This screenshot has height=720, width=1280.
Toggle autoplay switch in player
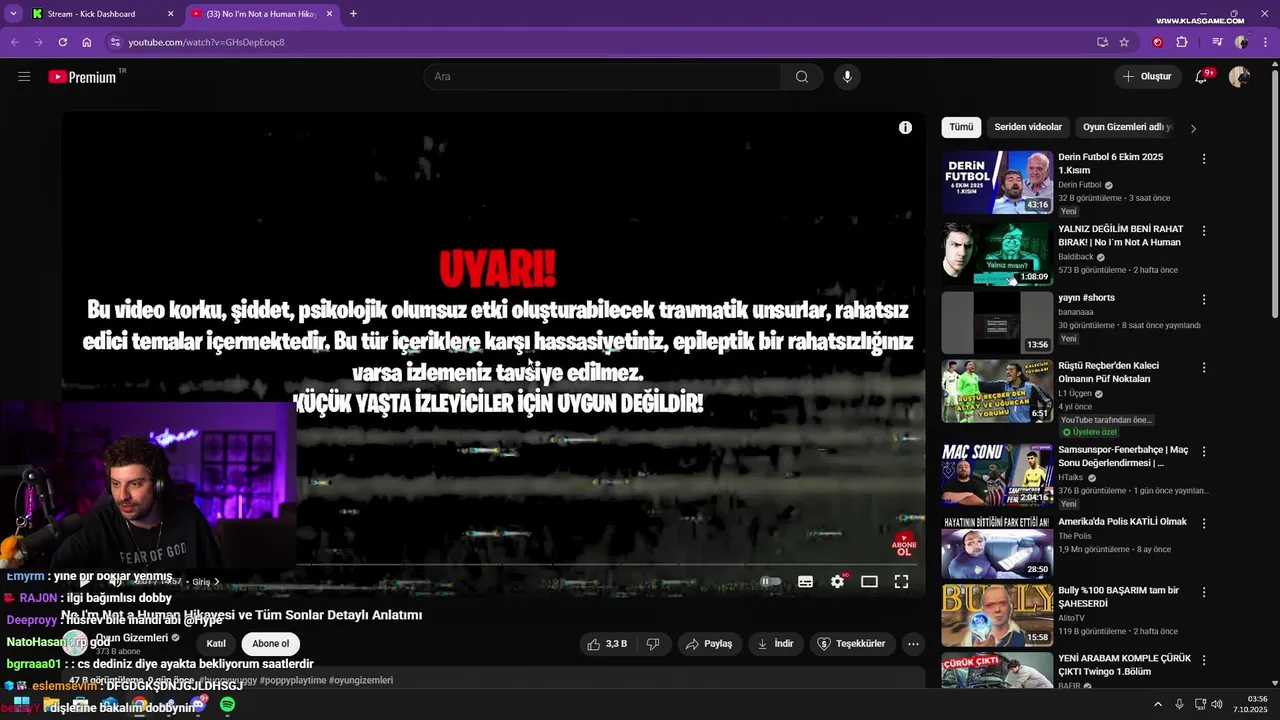tap(770, 581)
